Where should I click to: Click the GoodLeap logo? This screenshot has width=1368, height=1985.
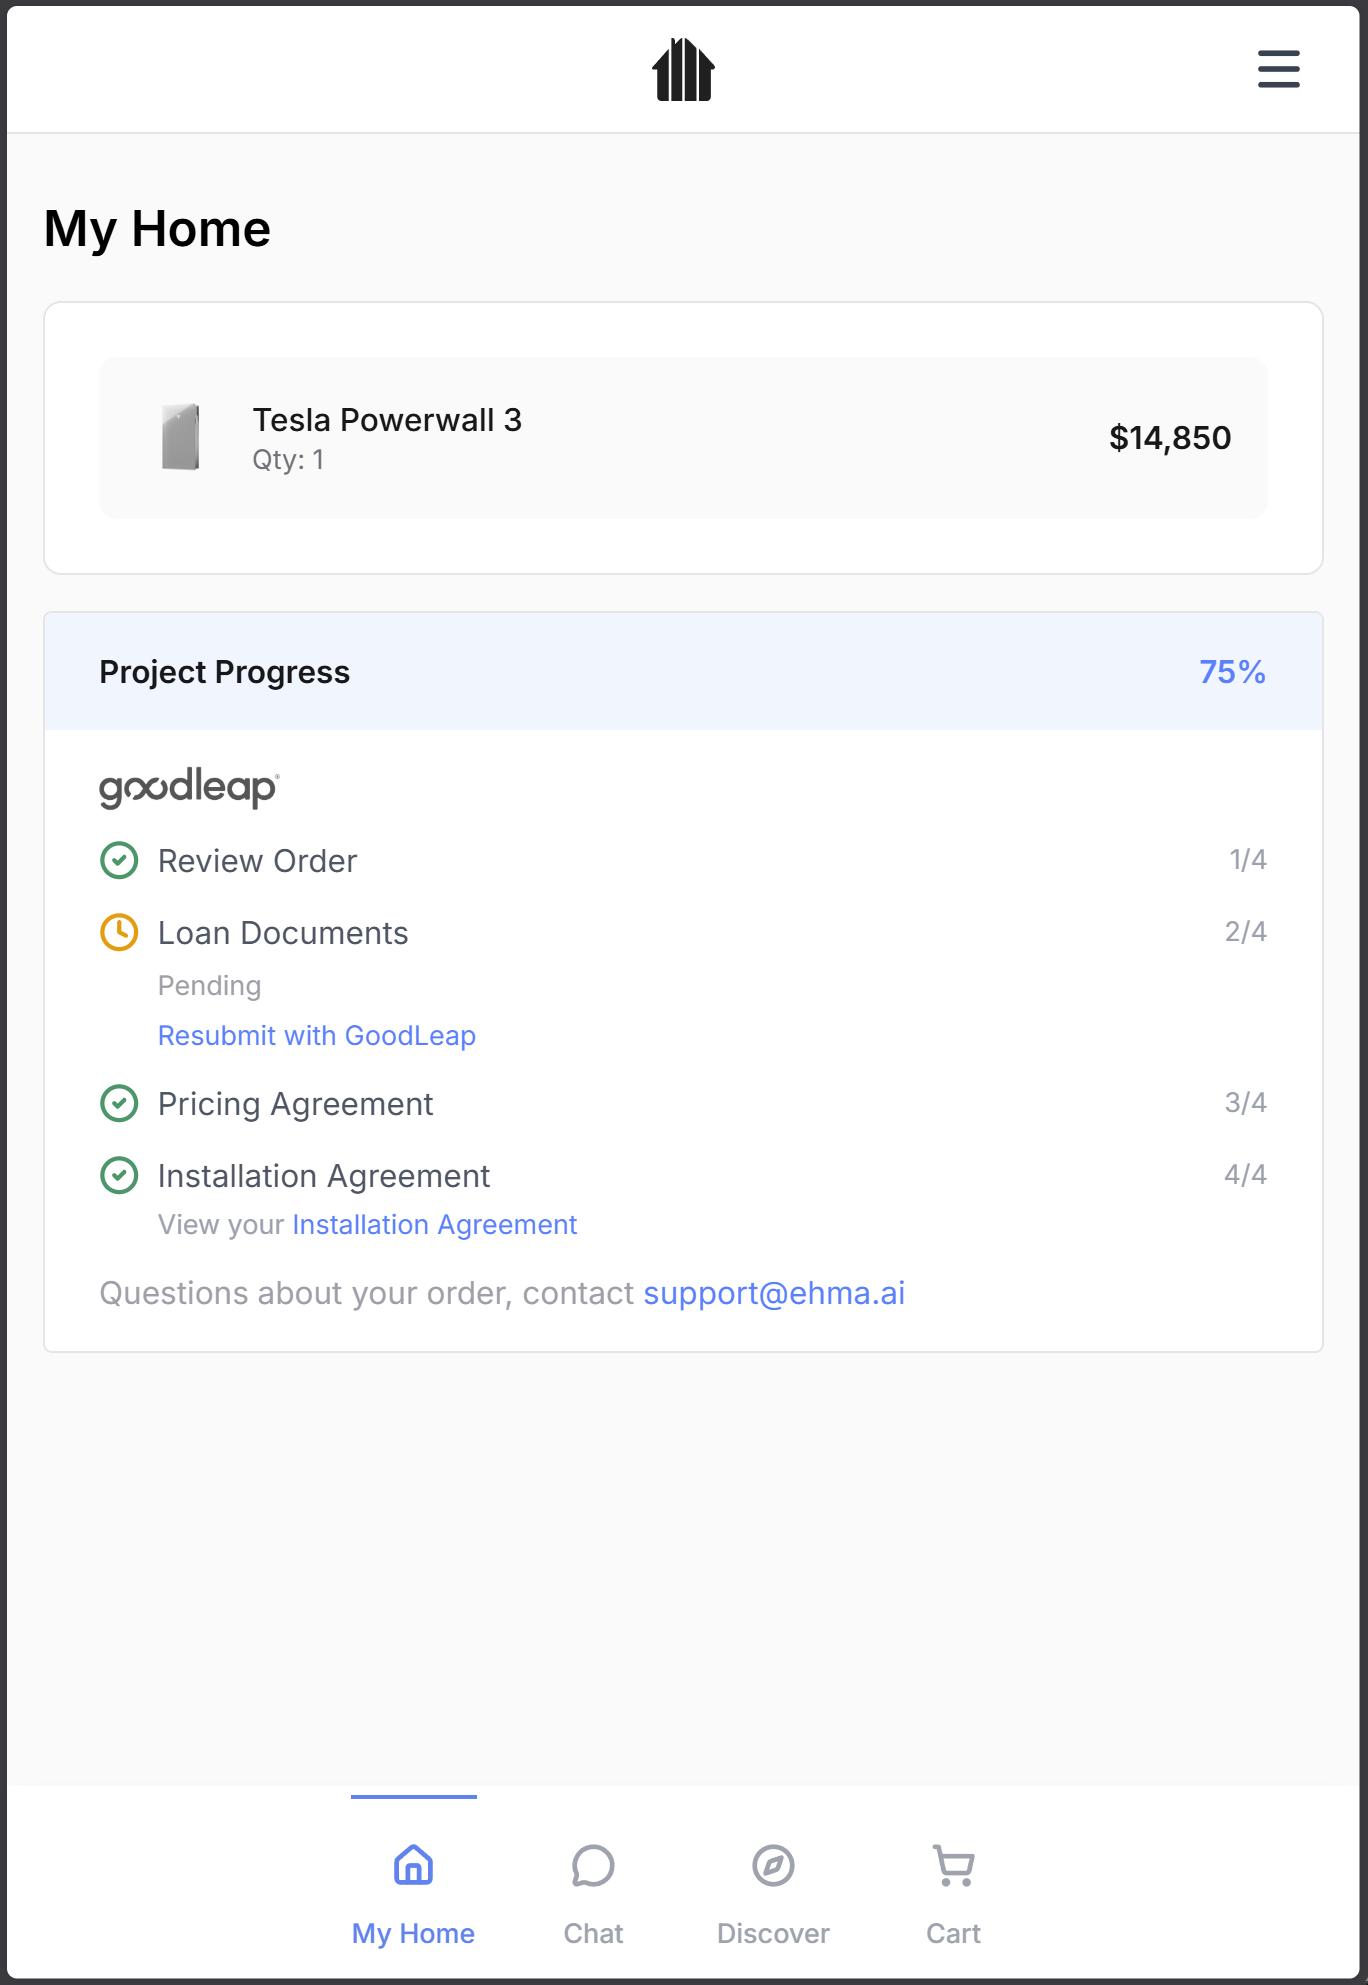tap(189, 788)
